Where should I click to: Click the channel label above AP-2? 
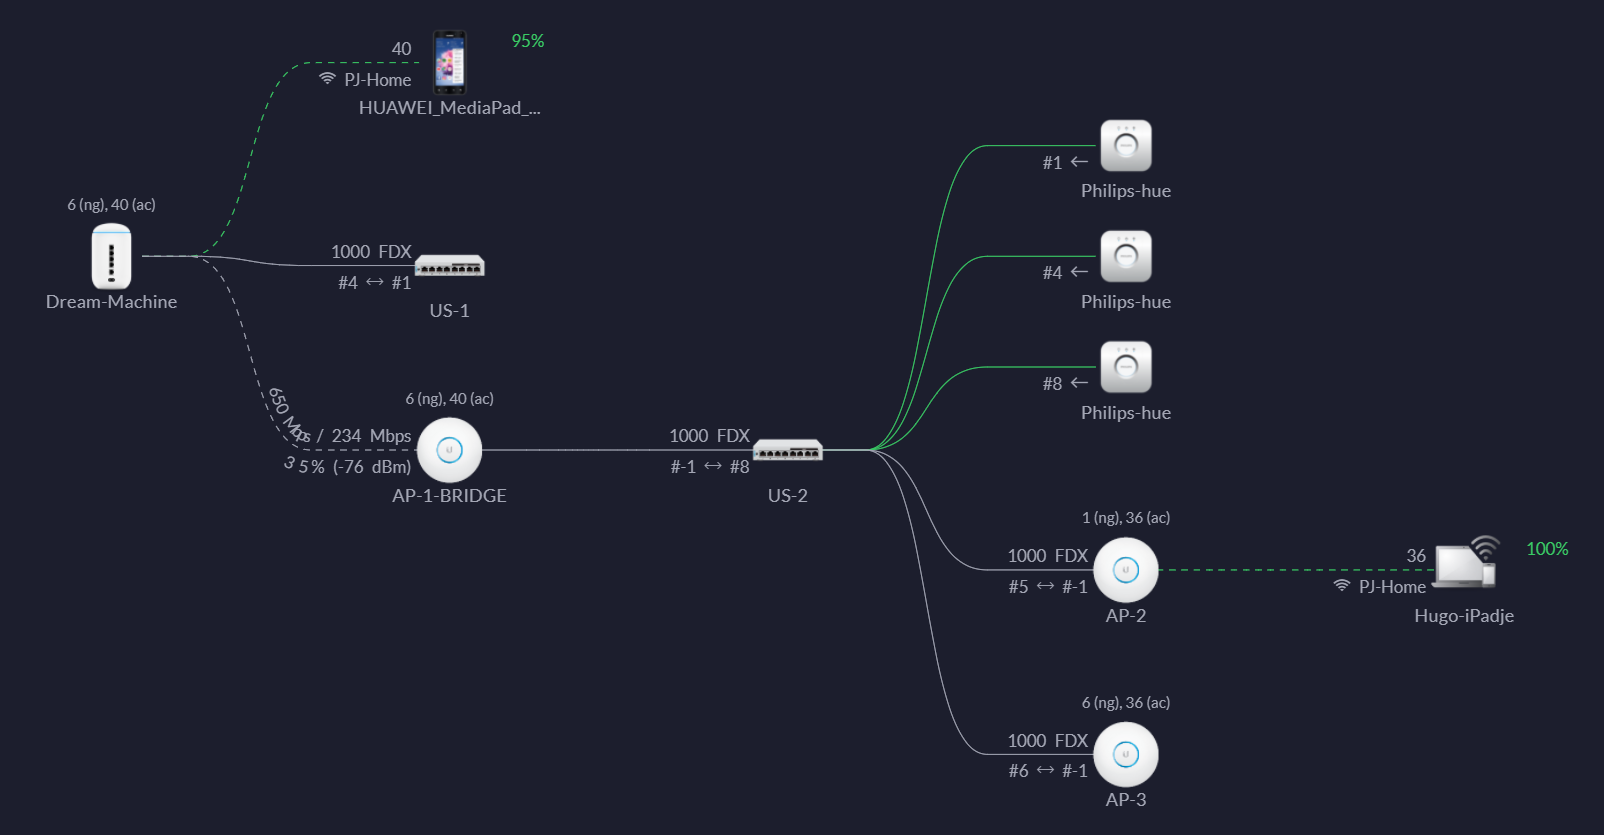coord(1126,518)
